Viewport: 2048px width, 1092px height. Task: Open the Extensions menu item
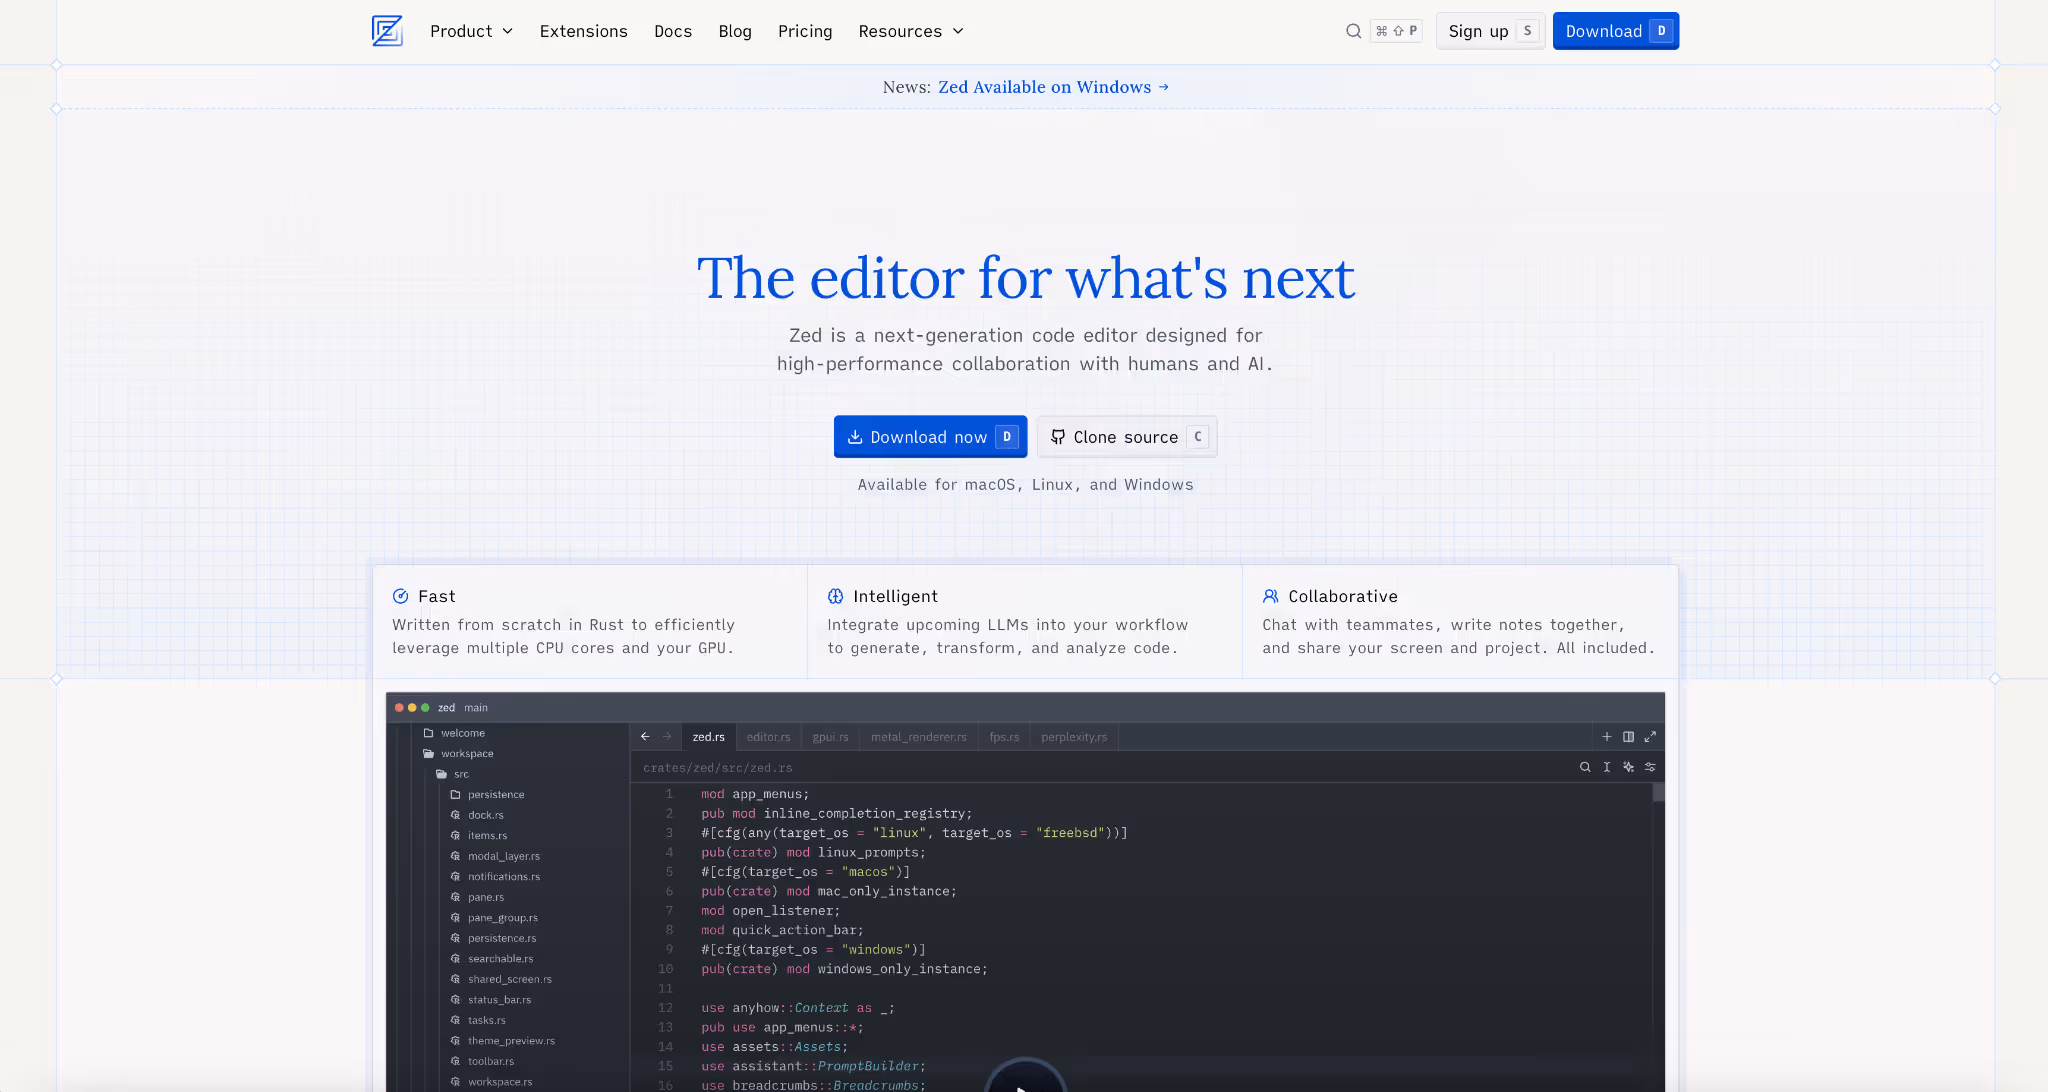click(x=583, y=31)
